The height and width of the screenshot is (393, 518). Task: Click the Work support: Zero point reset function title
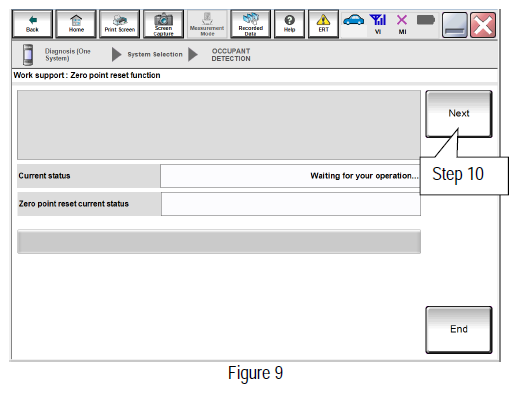click(x=87, y=75)
